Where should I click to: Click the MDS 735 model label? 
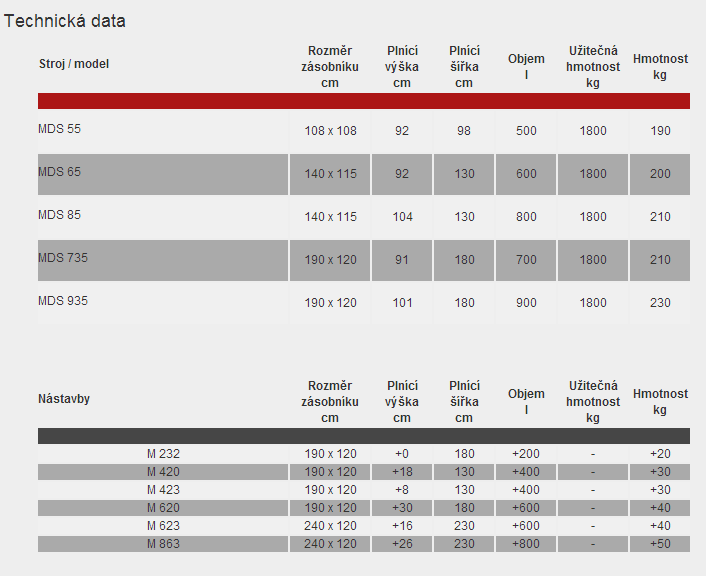click(63, 258)
